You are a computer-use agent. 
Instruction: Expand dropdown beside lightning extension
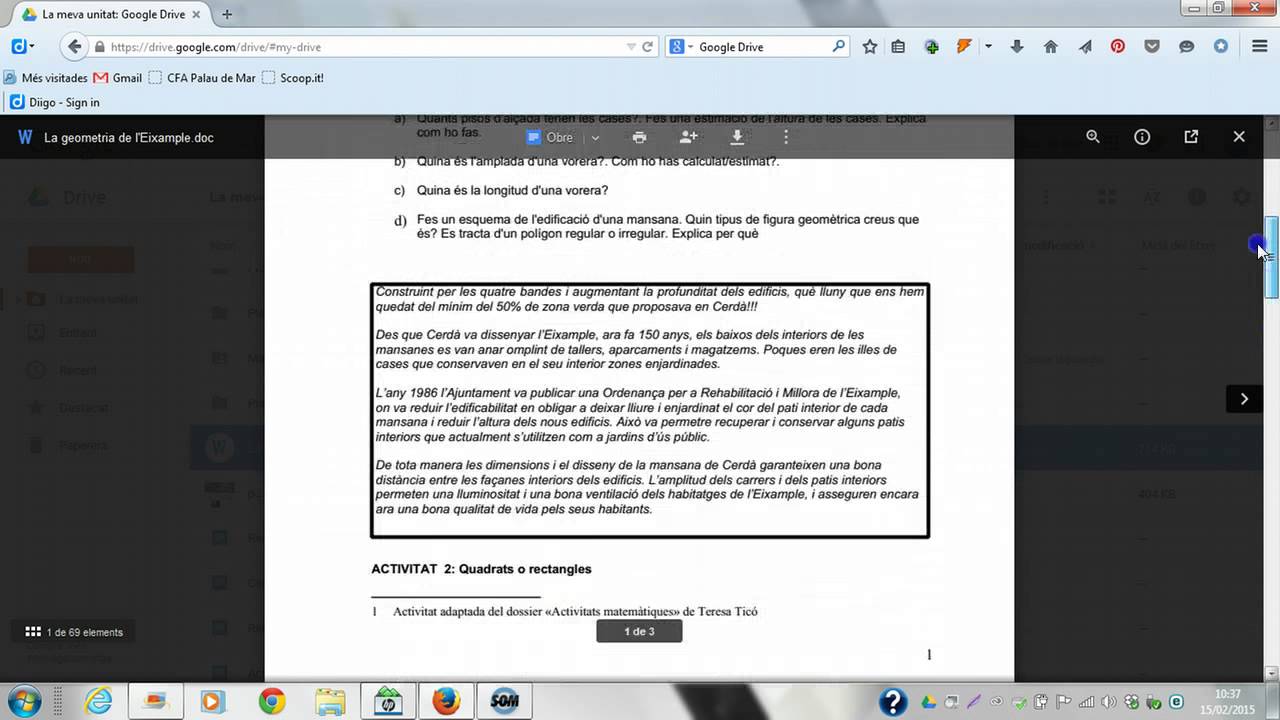tap(988, 47)
